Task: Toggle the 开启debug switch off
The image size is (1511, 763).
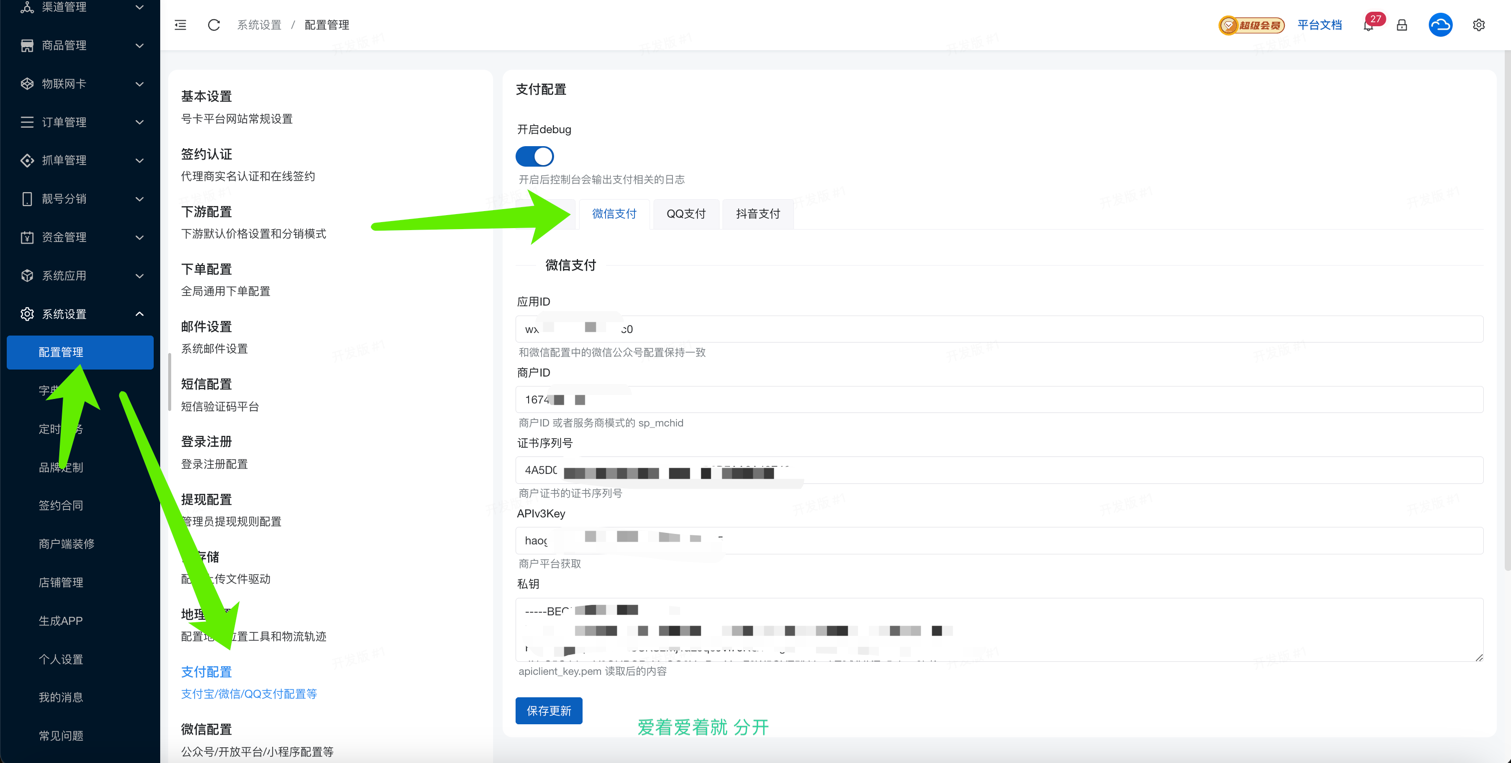Action: point(535,156)
